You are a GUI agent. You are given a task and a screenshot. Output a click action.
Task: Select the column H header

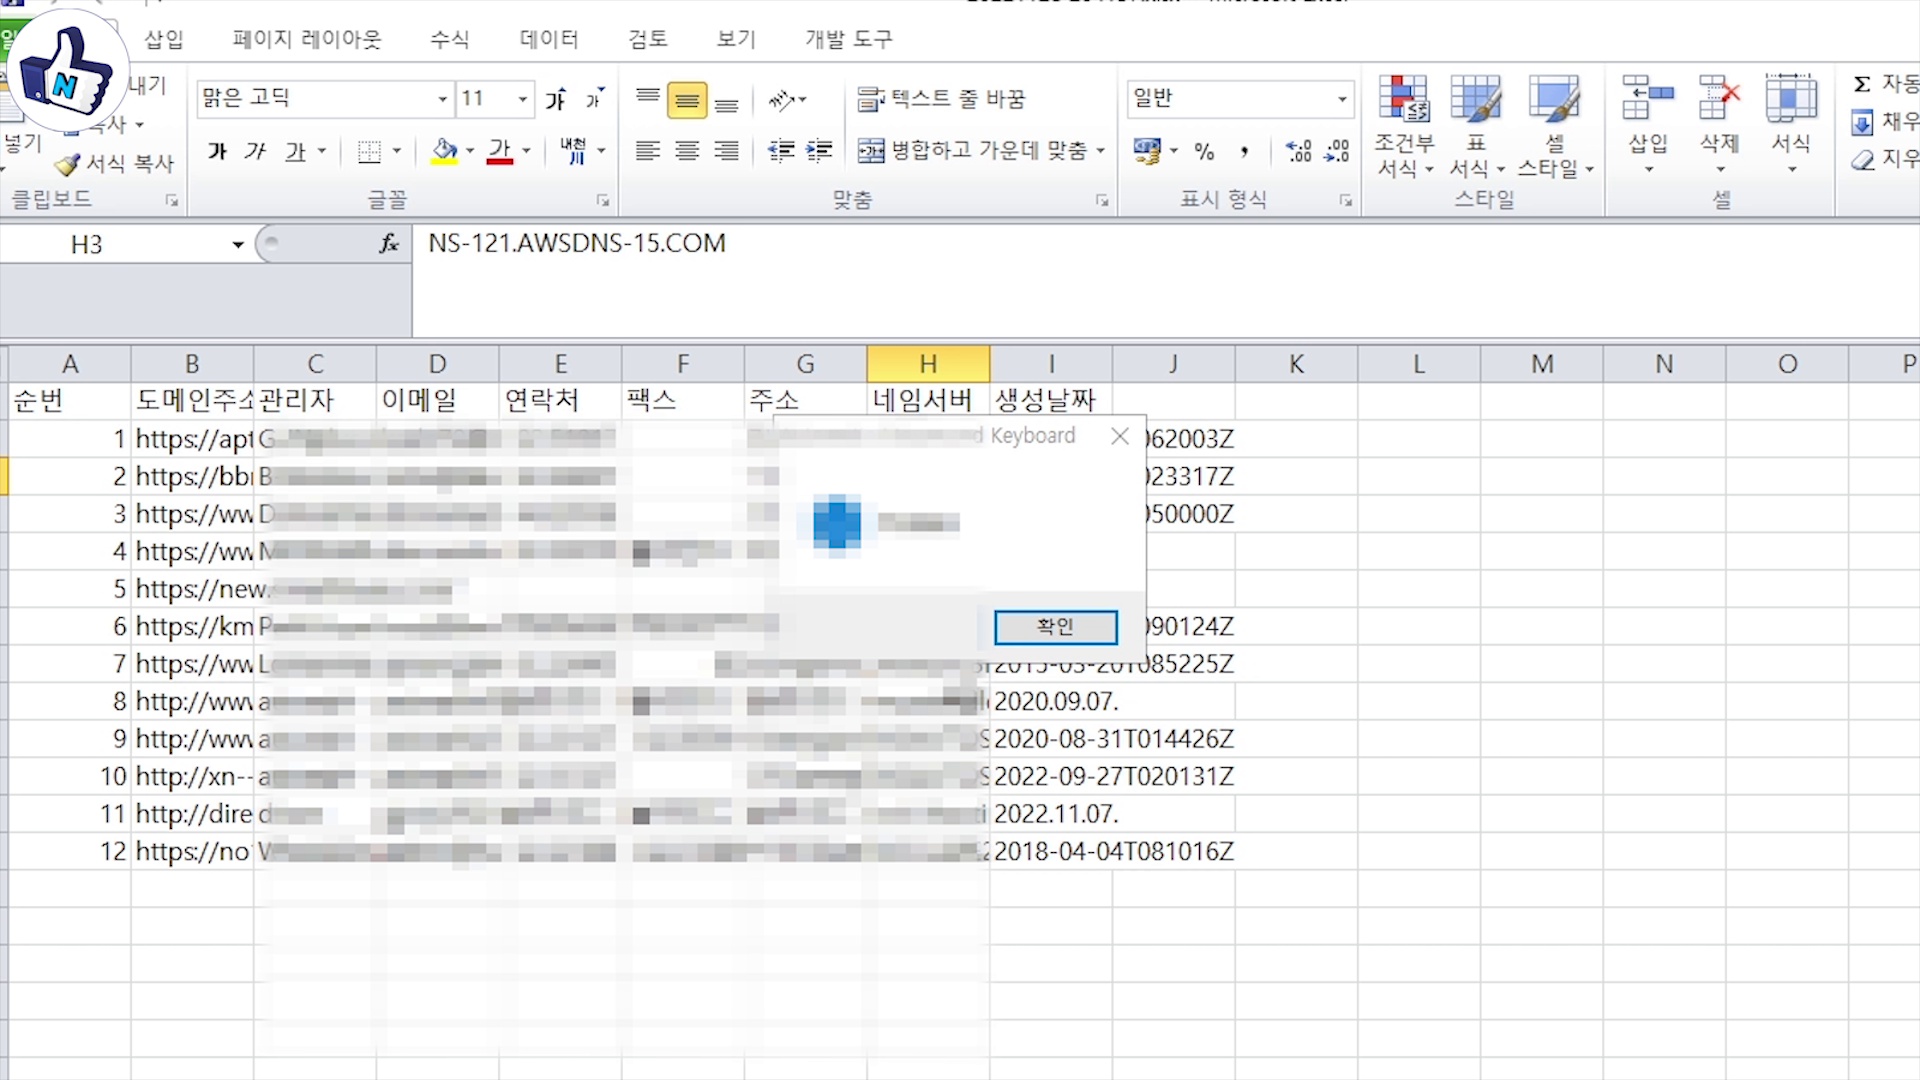(x=928, y=364)
